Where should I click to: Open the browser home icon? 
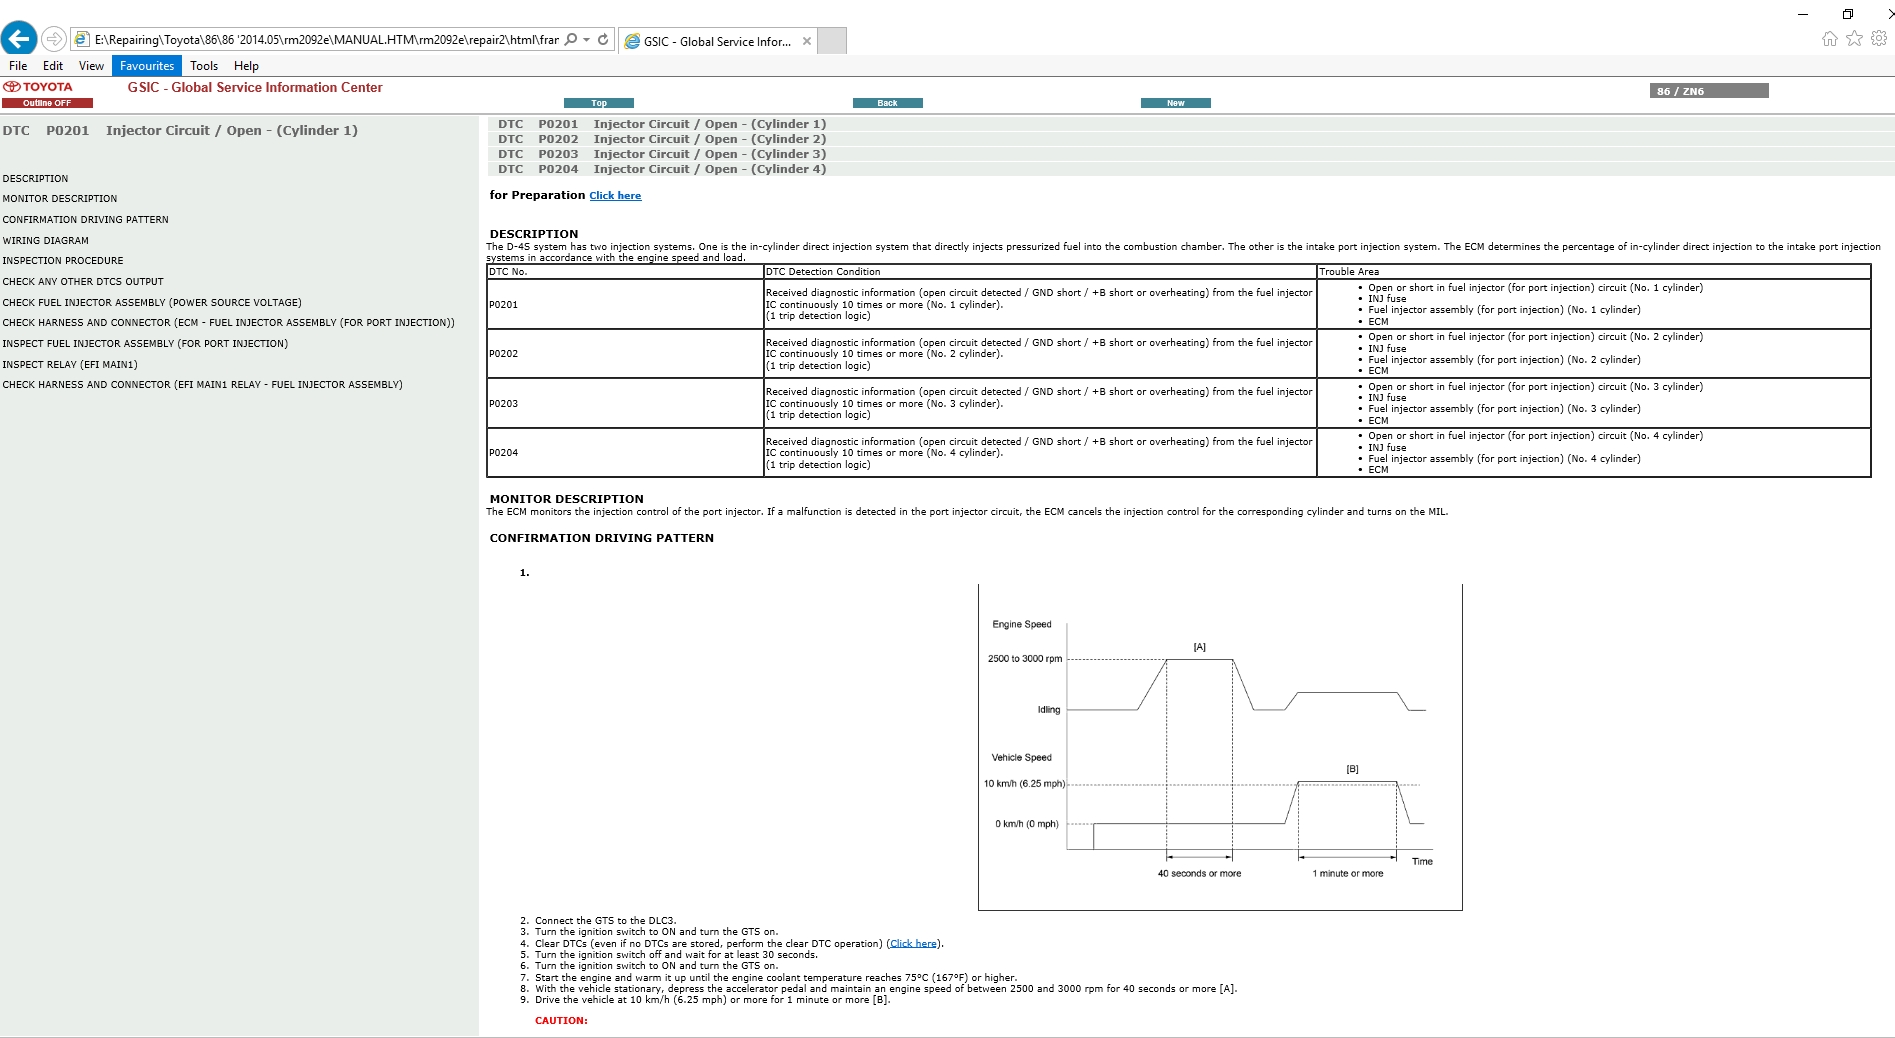pos(1829,39)
